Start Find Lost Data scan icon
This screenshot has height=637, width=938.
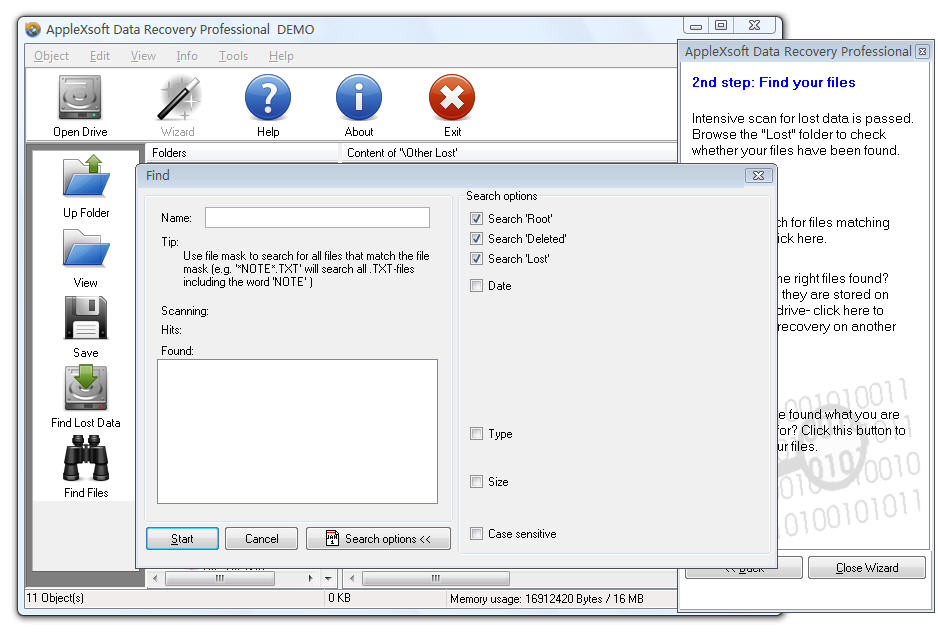click(86, 388)
